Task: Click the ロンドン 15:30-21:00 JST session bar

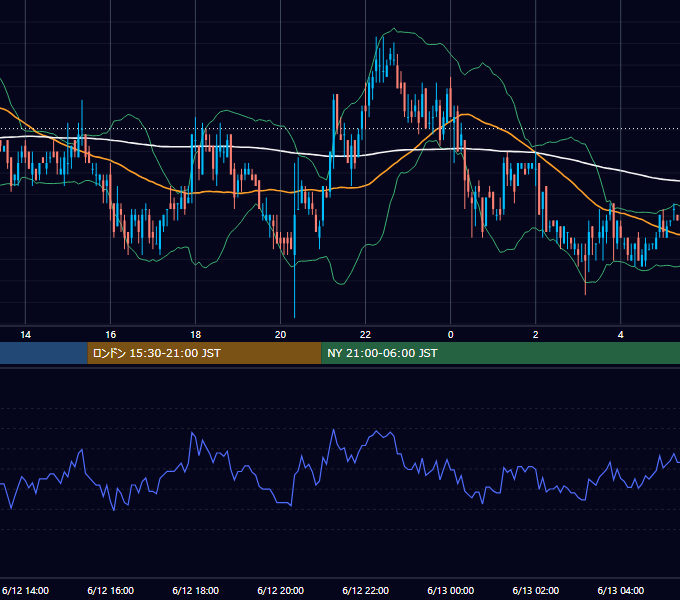Action: point(204,353)
